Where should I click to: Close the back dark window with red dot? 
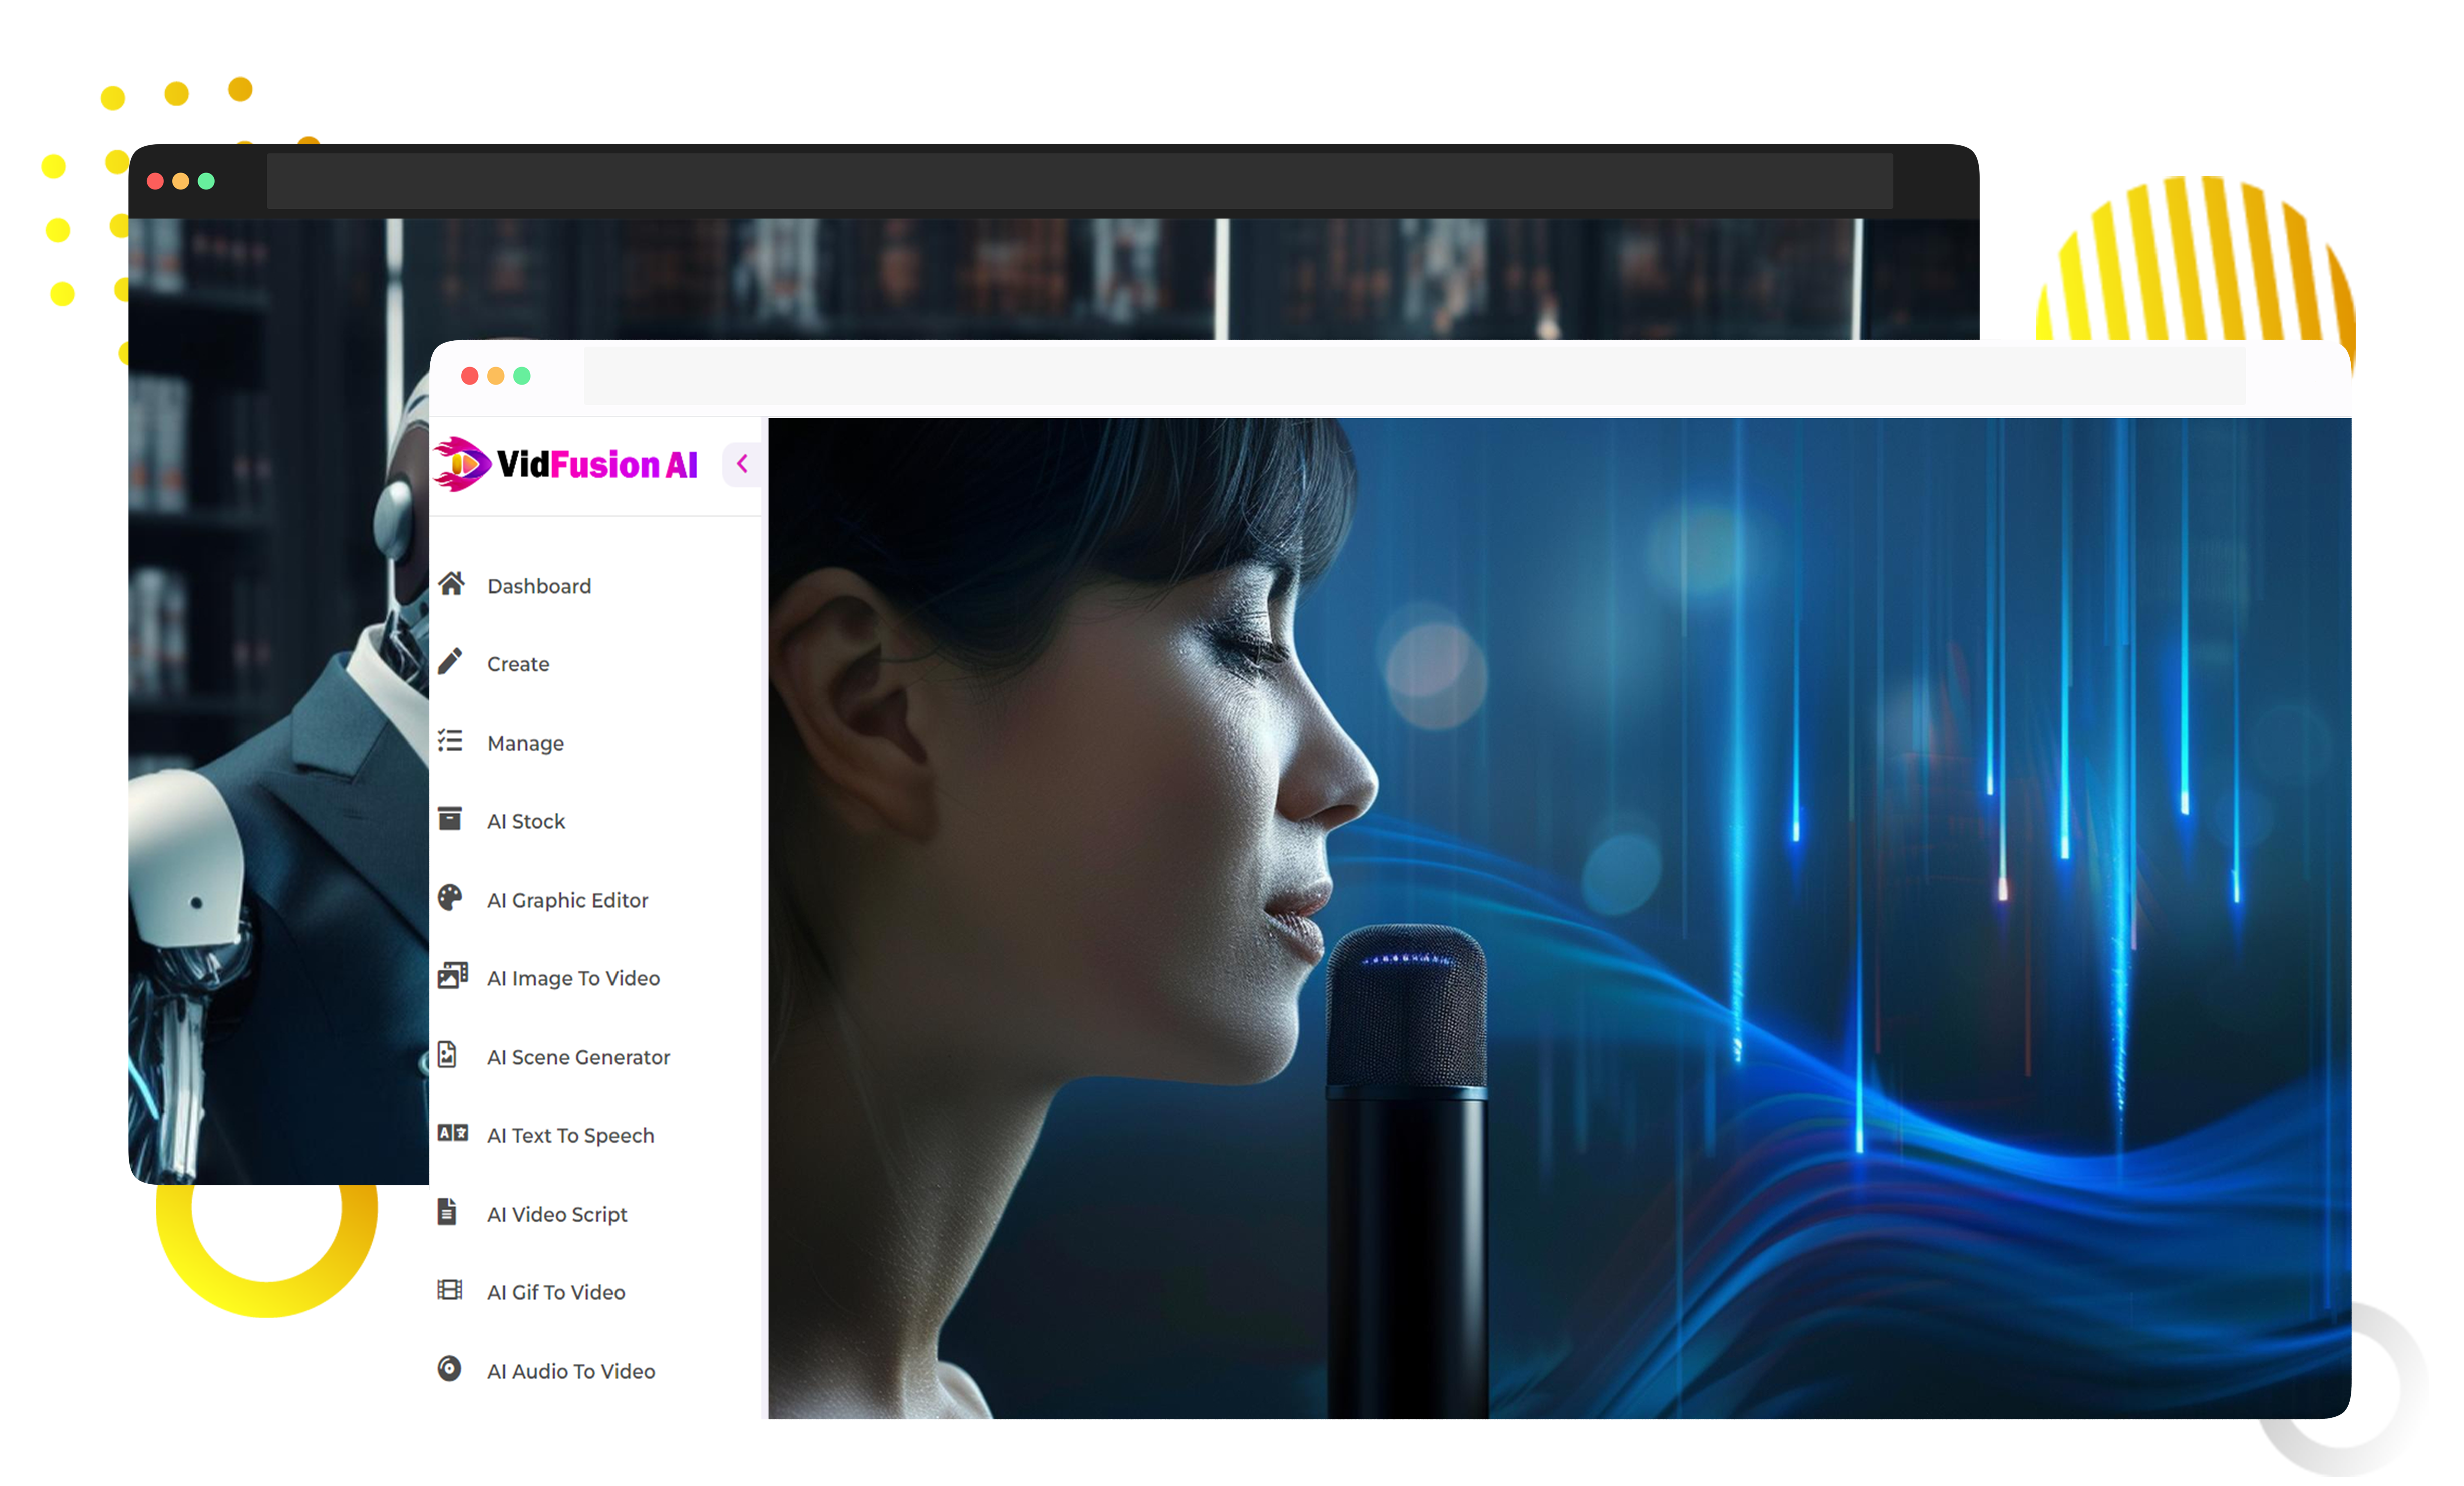[x=155, y=181]
